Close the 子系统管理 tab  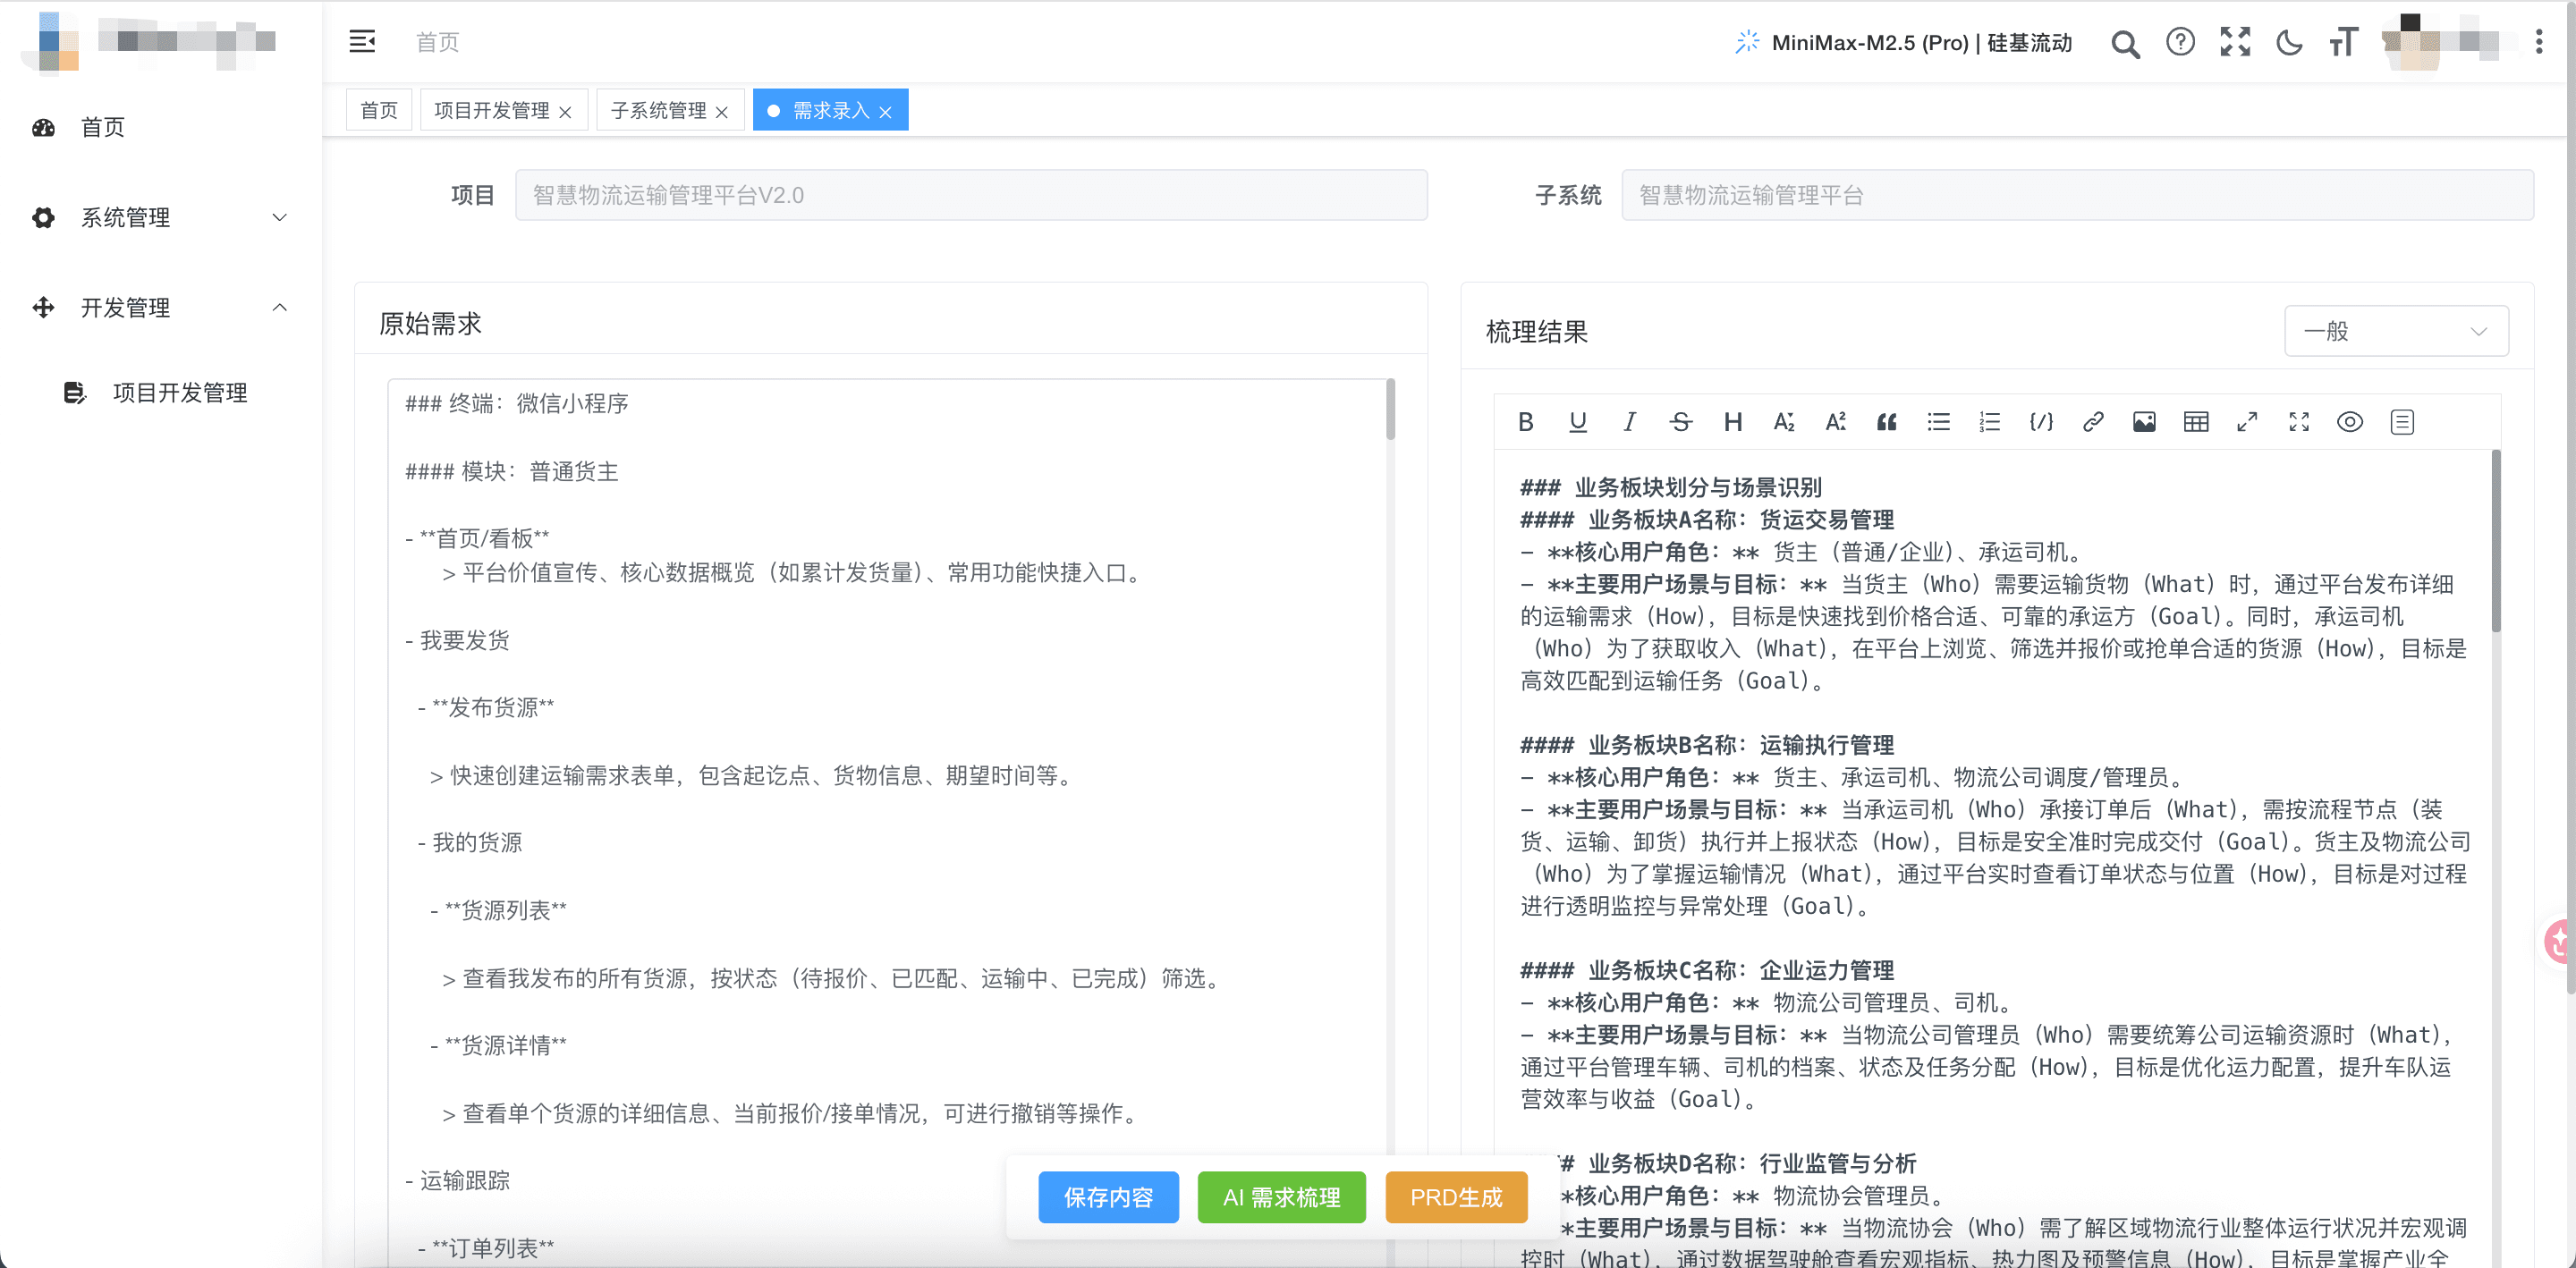[x=722, y=112]
